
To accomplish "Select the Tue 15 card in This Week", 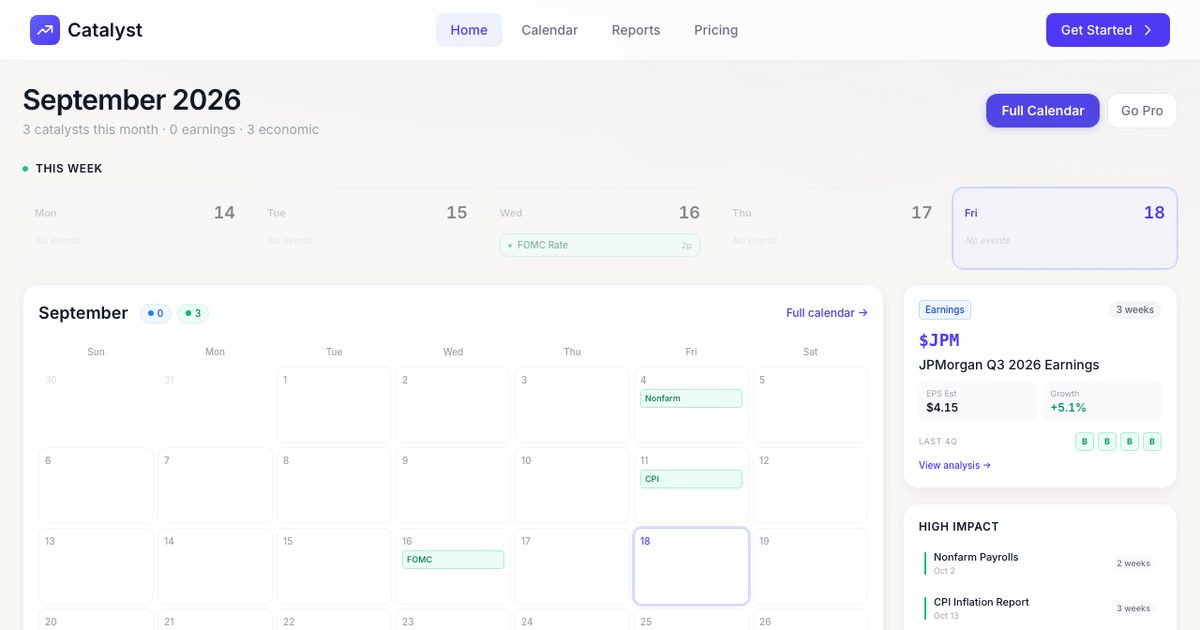I will coord(367,228).
